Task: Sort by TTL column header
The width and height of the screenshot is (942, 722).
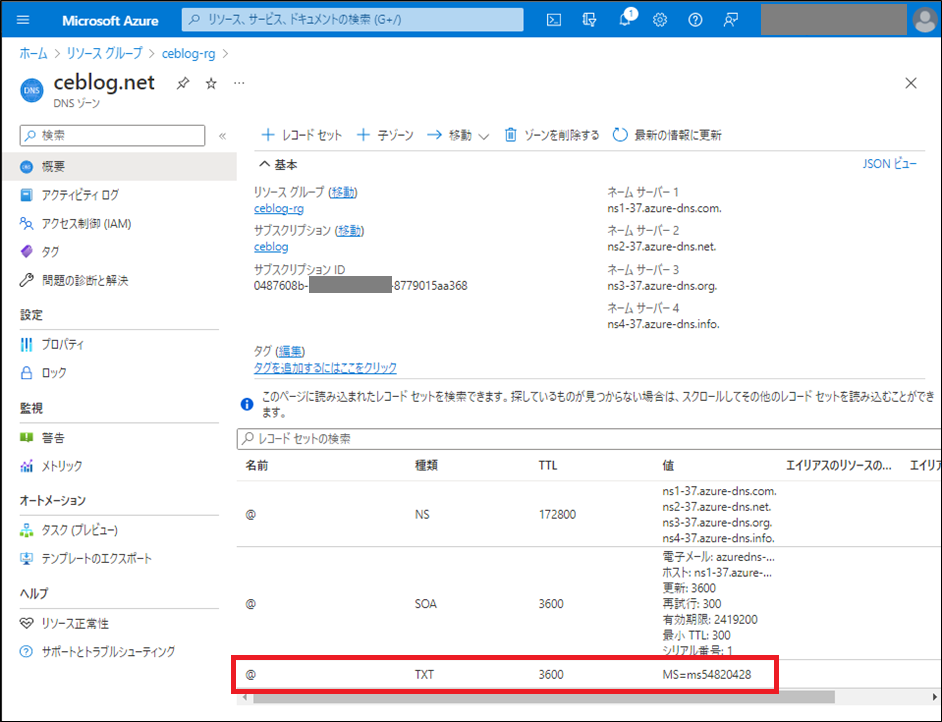Action: [548, 466]
